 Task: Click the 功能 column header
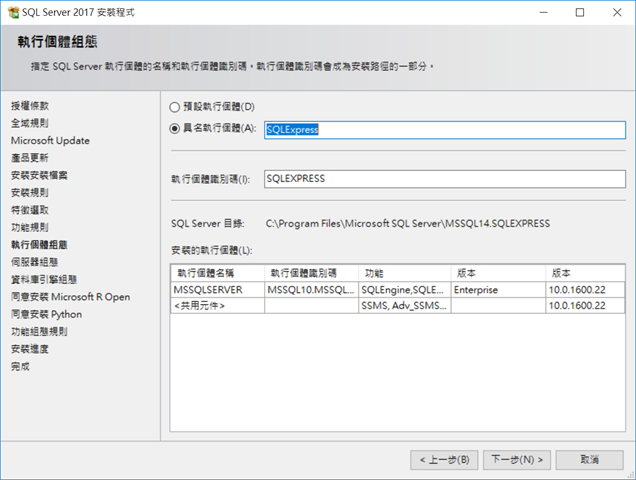pyautogui.click(x=405, y=273)
